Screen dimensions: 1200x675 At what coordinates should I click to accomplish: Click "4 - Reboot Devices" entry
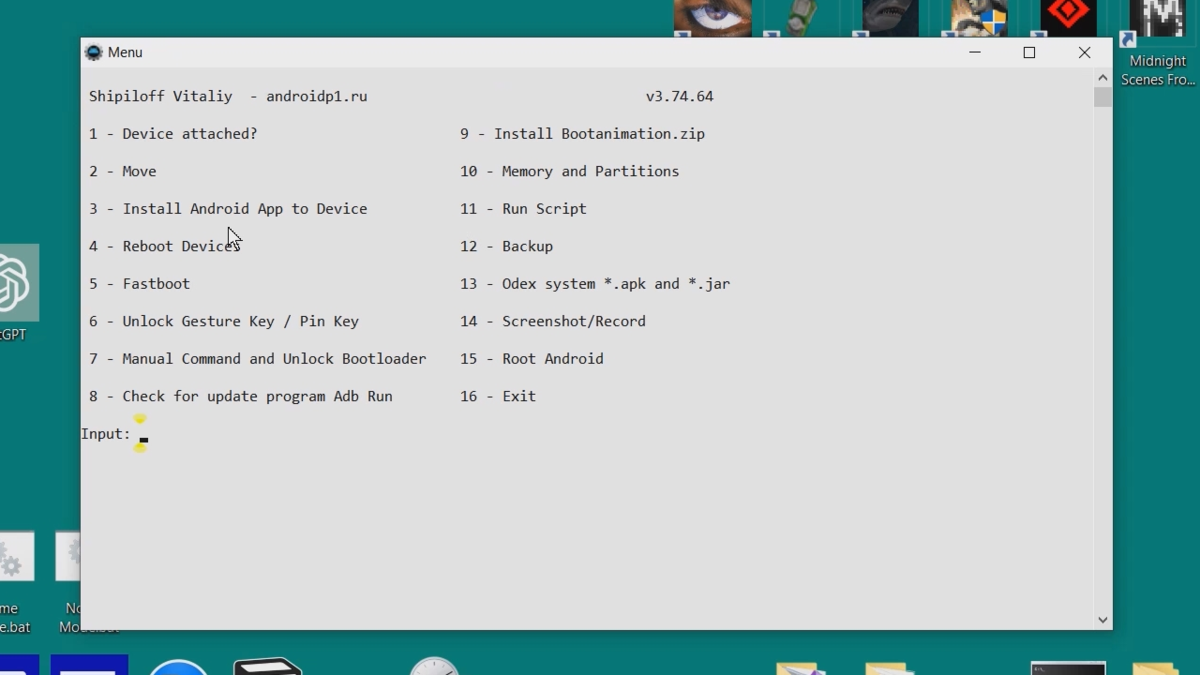(165, 246)
